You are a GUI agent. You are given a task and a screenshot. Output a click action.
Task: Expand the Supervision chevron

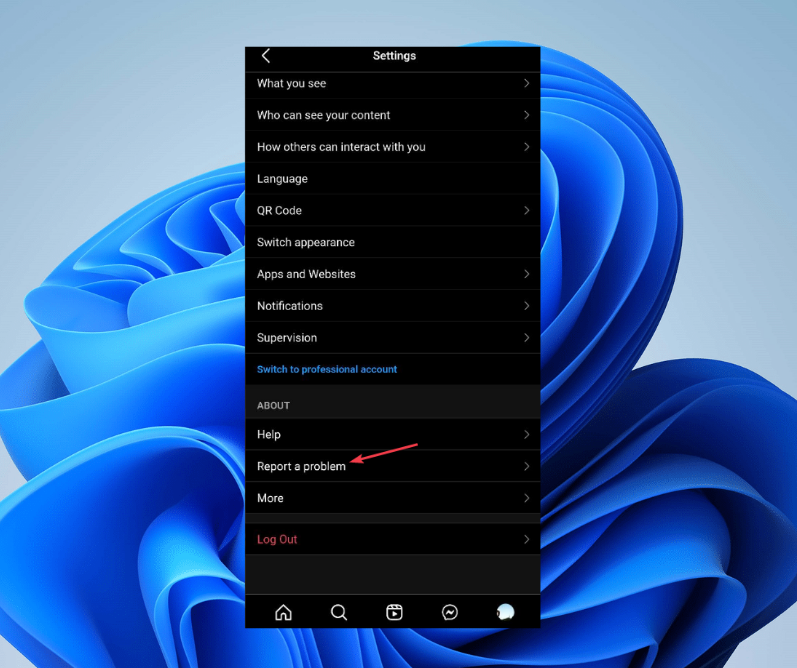click(527, 338)
